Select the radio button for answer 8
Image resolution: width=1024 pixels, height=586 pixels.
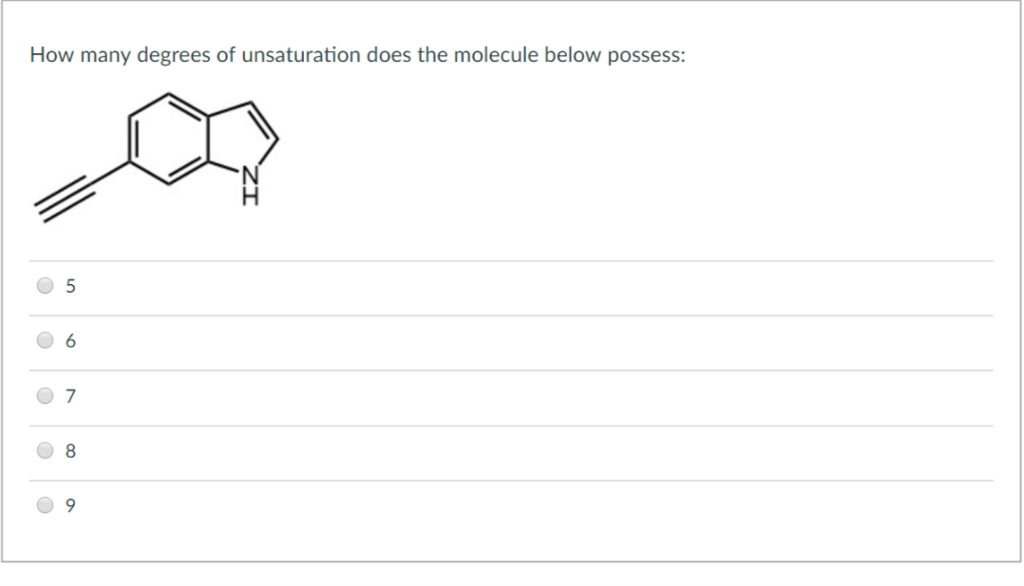point(44,451)
